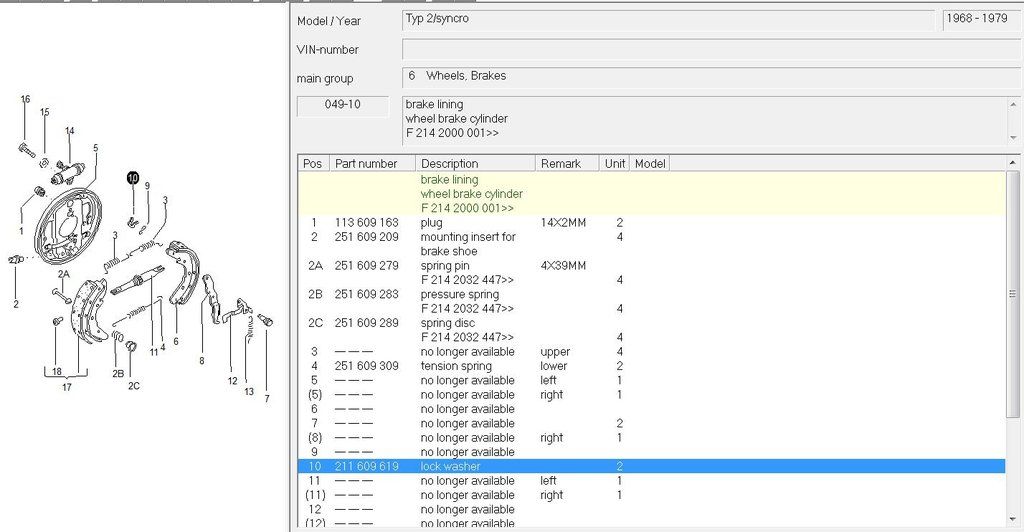The image size is (1024, 532).
Task: Click the subgroup code box 049-10
Action: tap(343, 105)
